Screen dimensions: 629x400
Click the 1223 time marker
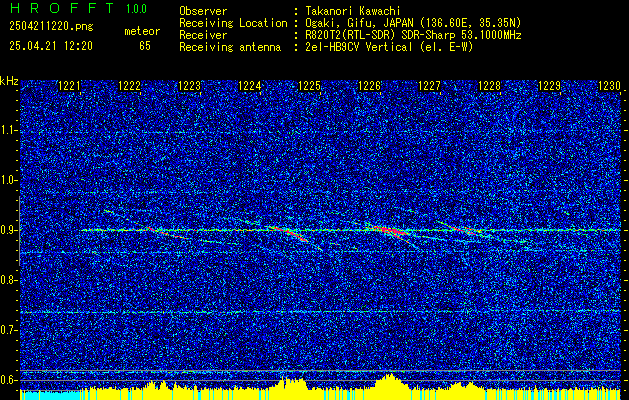click(189, 86)
